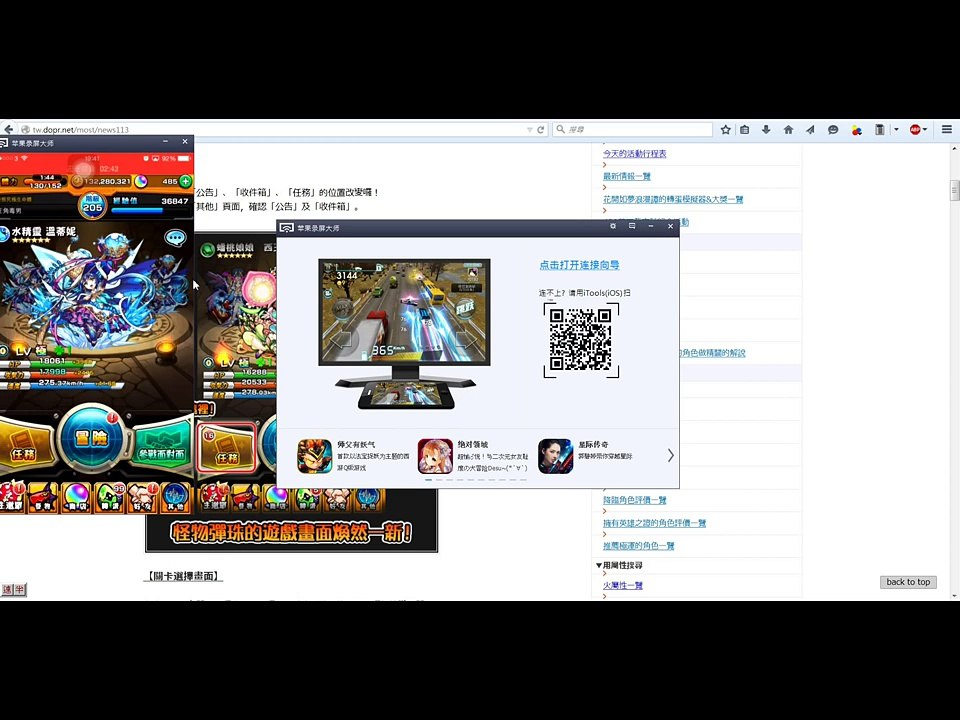Tap the 冒險 round blue button
Image resolution: width=960 pixels, height=720 pixels.
[x=91, y=438]
